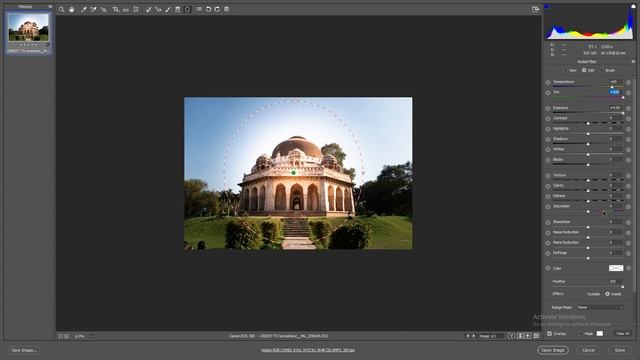The width and height of the screenshot is (640, 360).
Task: Click the Clear All button
Action: pos(622,333)
